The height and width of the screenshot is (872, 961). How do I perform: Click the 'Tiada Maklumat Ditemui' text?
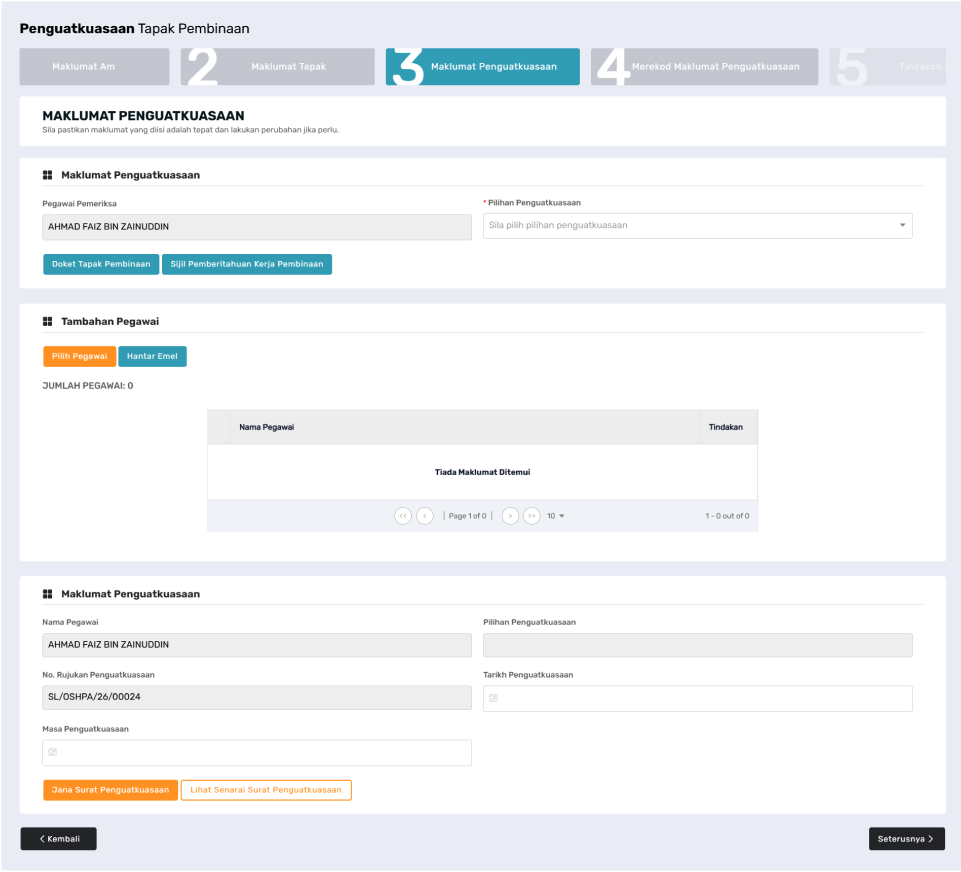click(x=482, y=472)
